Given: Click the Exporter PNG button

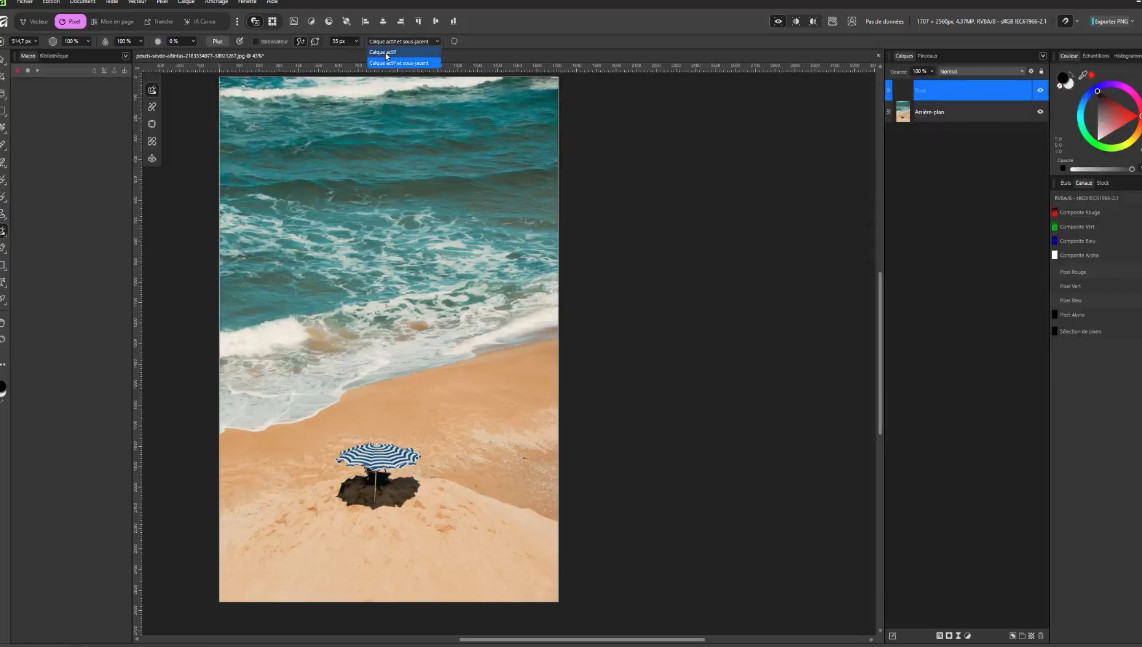Looking at the screenshot, I should (x=1109, y=22).
